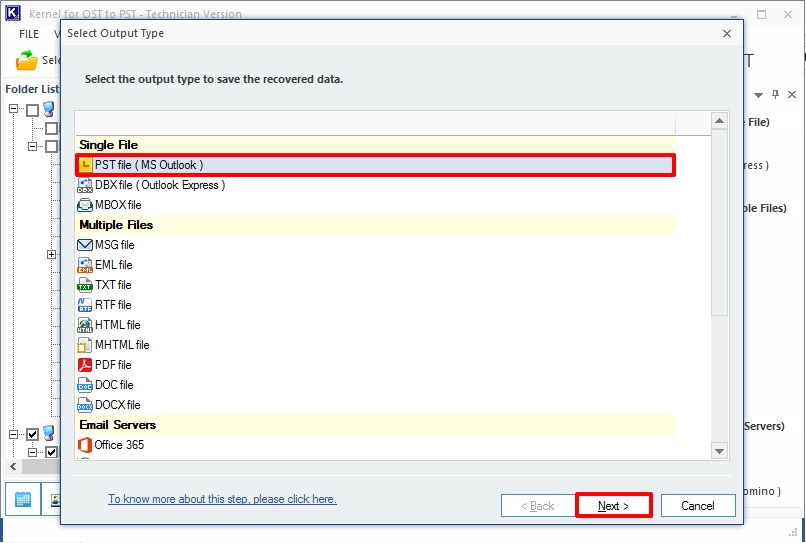
Task: Expand the plus-sign subfolder node
Action: (52, 255)
